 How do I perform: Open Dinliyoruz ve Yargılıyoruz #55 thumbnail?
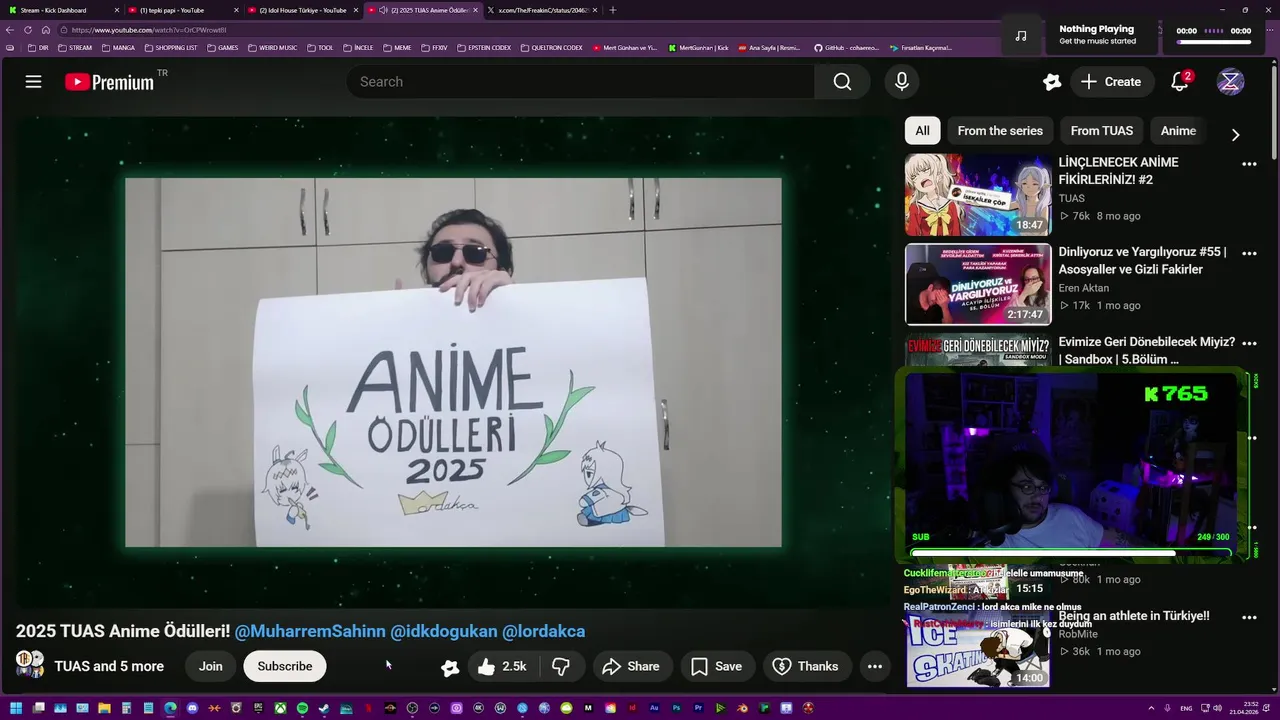click(x=978, y=285)
